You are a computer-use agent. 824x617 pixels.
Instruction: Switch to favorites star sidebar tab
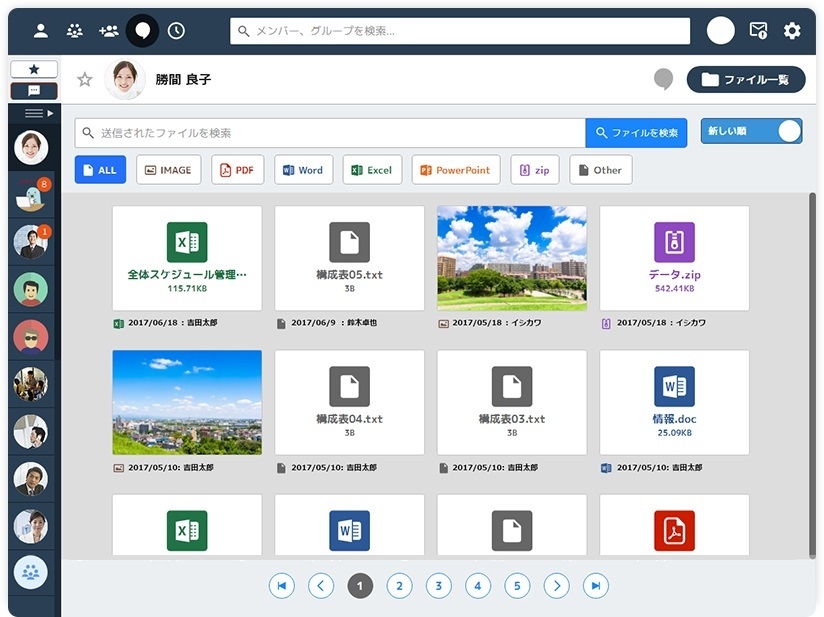coord(34,69)
